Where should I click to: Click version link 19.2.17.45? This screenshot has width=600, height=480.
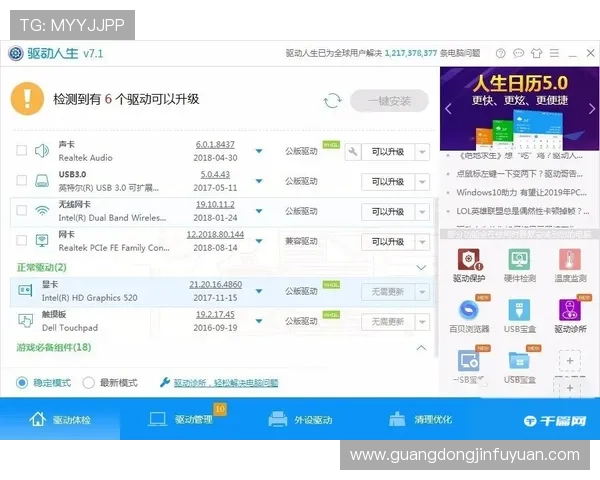[215, 315]
